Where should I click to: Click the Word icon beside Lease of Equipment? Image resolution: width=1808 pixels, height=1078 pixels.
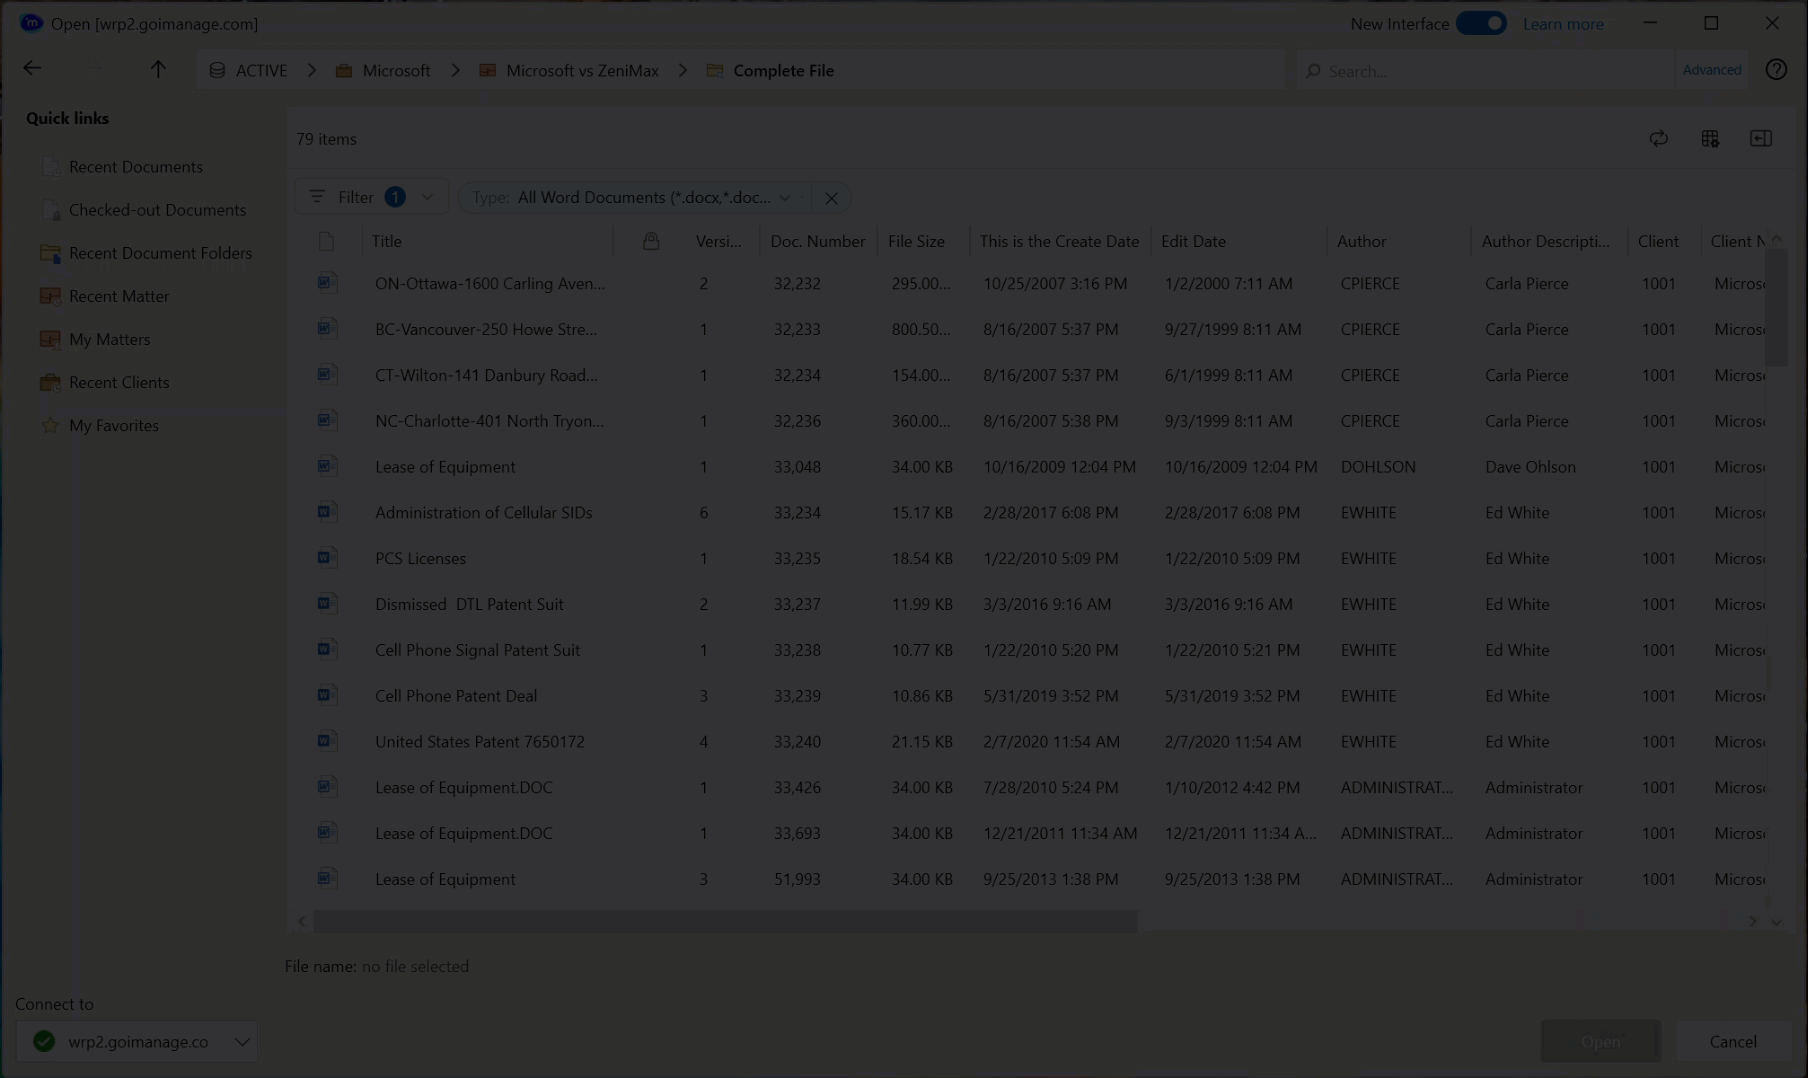(x=327, y=466)
